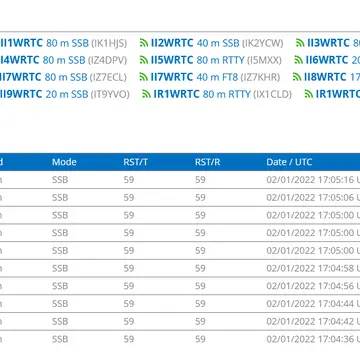The height and width of the screenshot is (360, 360).
Task: Click RST/R value 59 in 17:04:42 row
Action: pyautogui.click(x=200, y=321)
